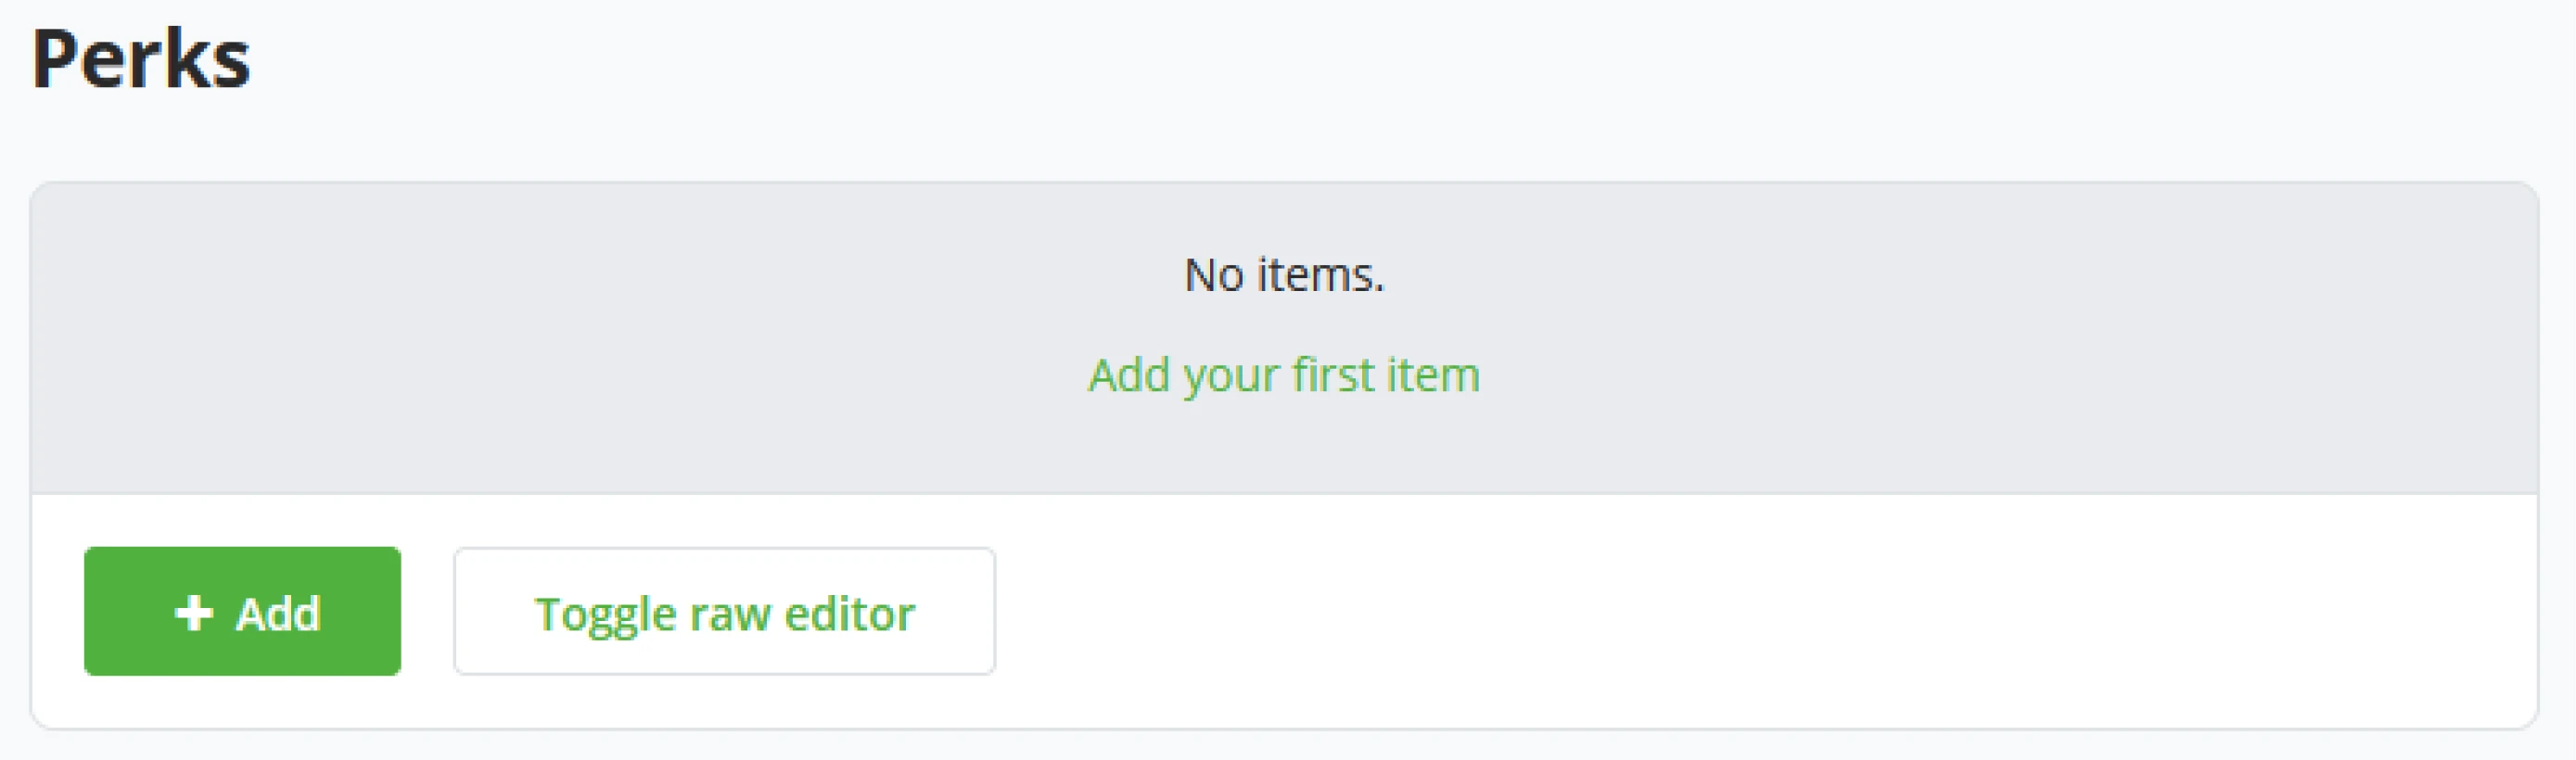Click the word Add on green button
The image size is (2576, 760).
278,613
